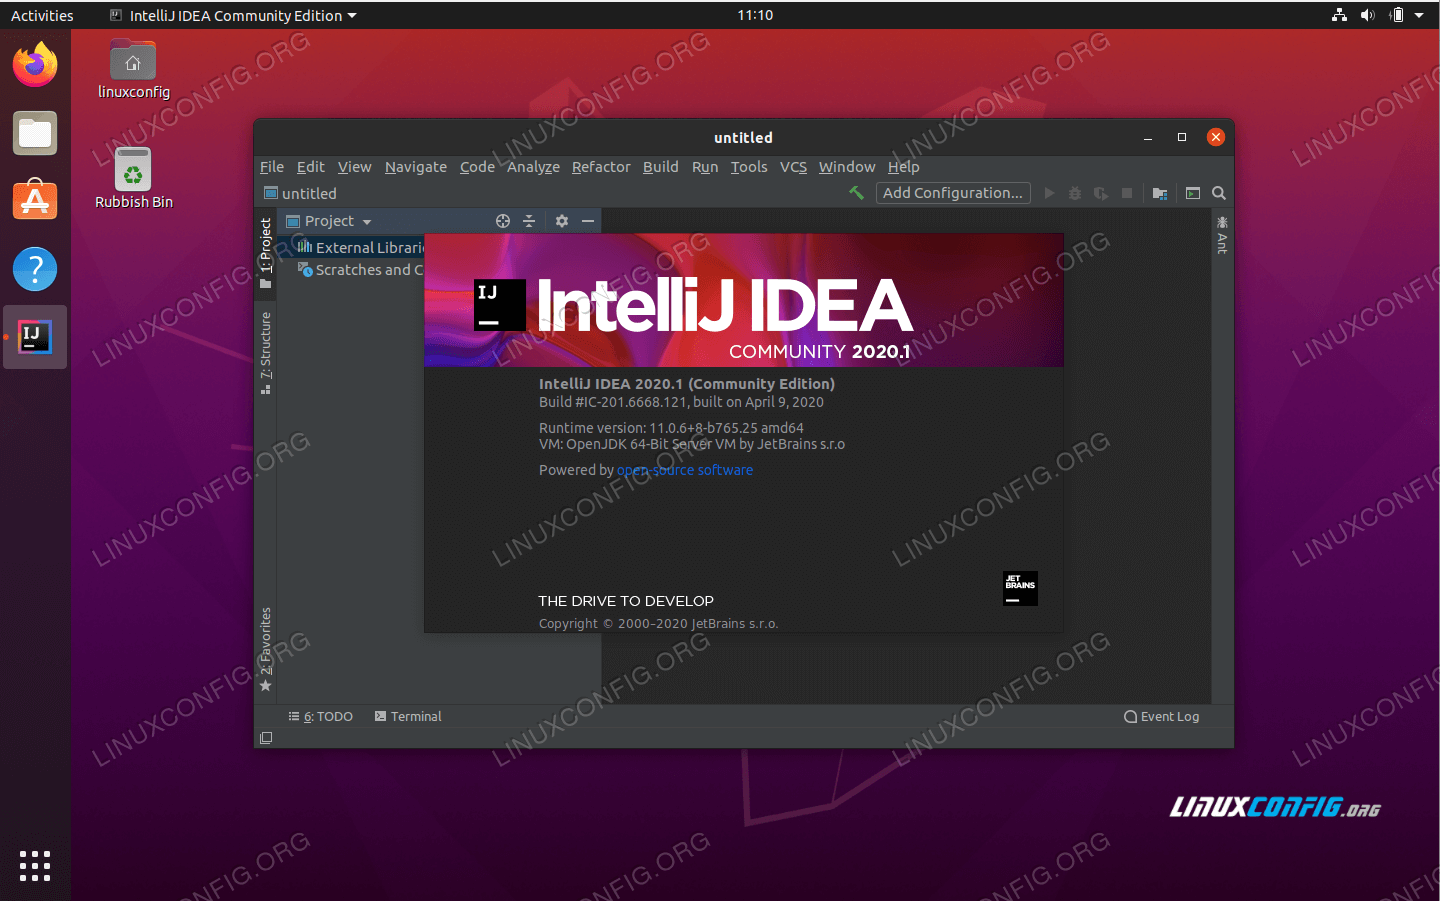The width and height of the screenshot is (1440, 901).
Task: Open the Project view dropdown
Action: (x=329, y=221)
